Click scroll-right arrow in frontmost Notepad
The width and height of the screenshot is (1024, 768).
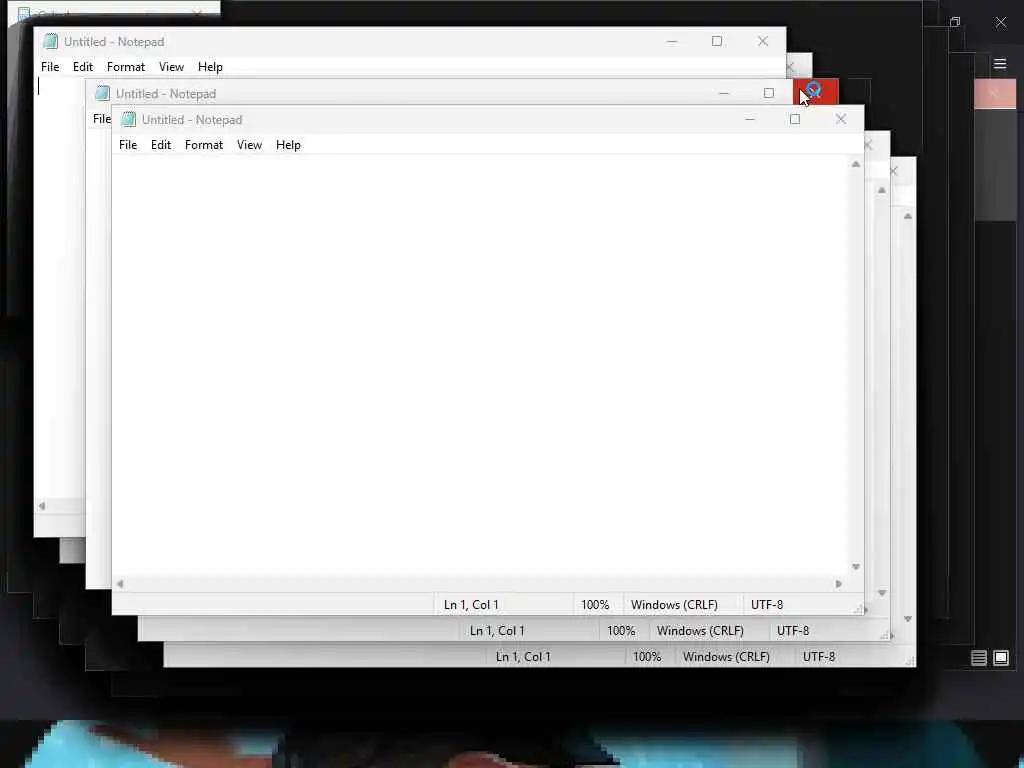click(x=839, y=584)
